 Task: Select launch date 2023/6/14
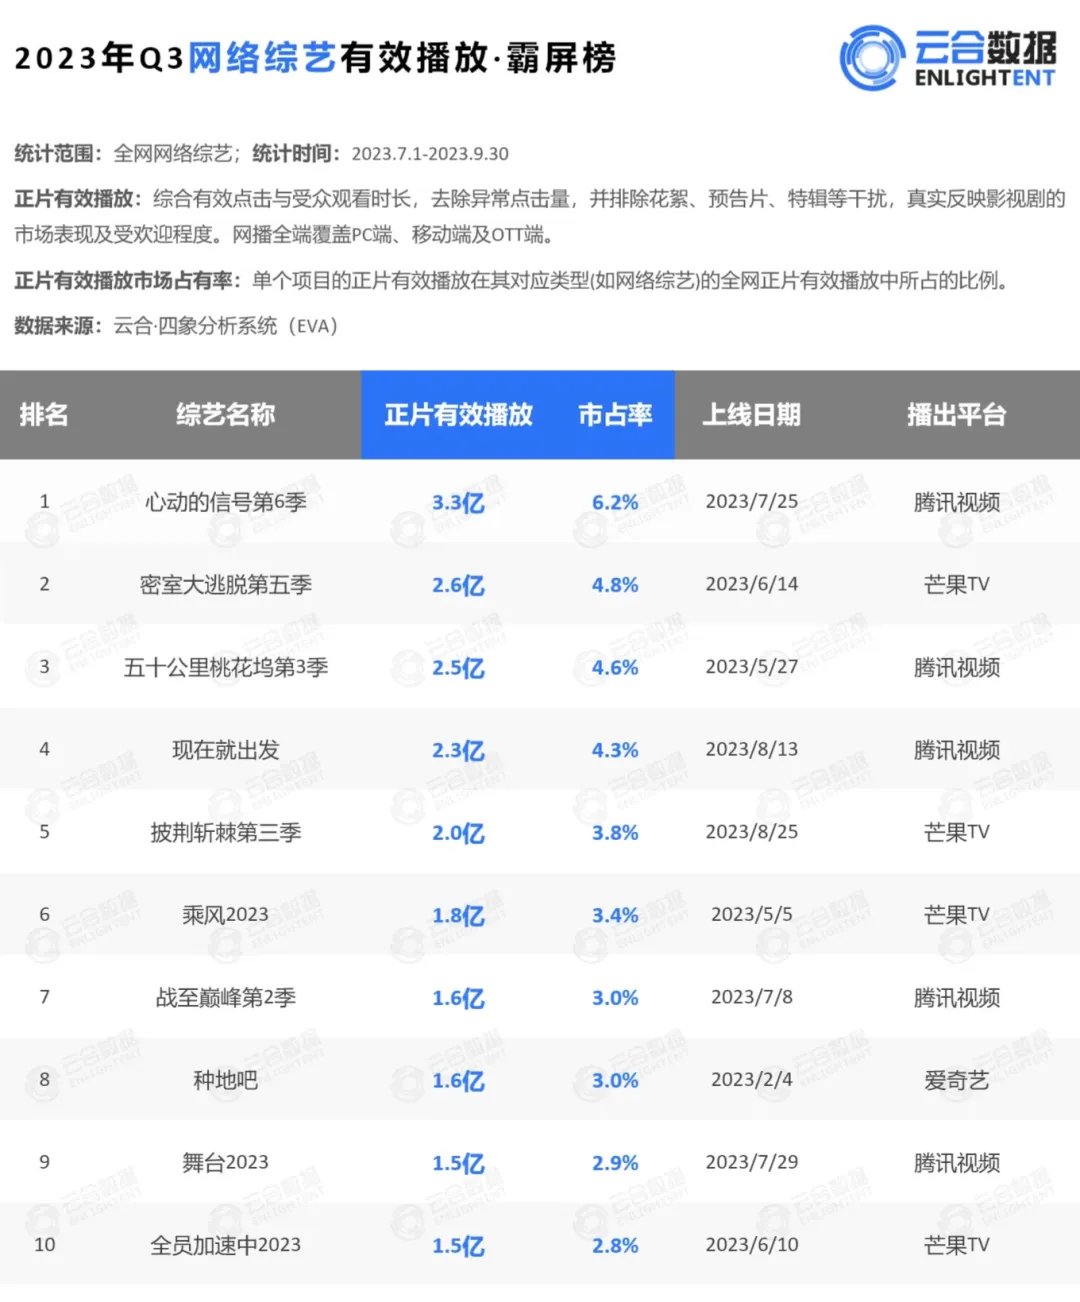(752, 584)
